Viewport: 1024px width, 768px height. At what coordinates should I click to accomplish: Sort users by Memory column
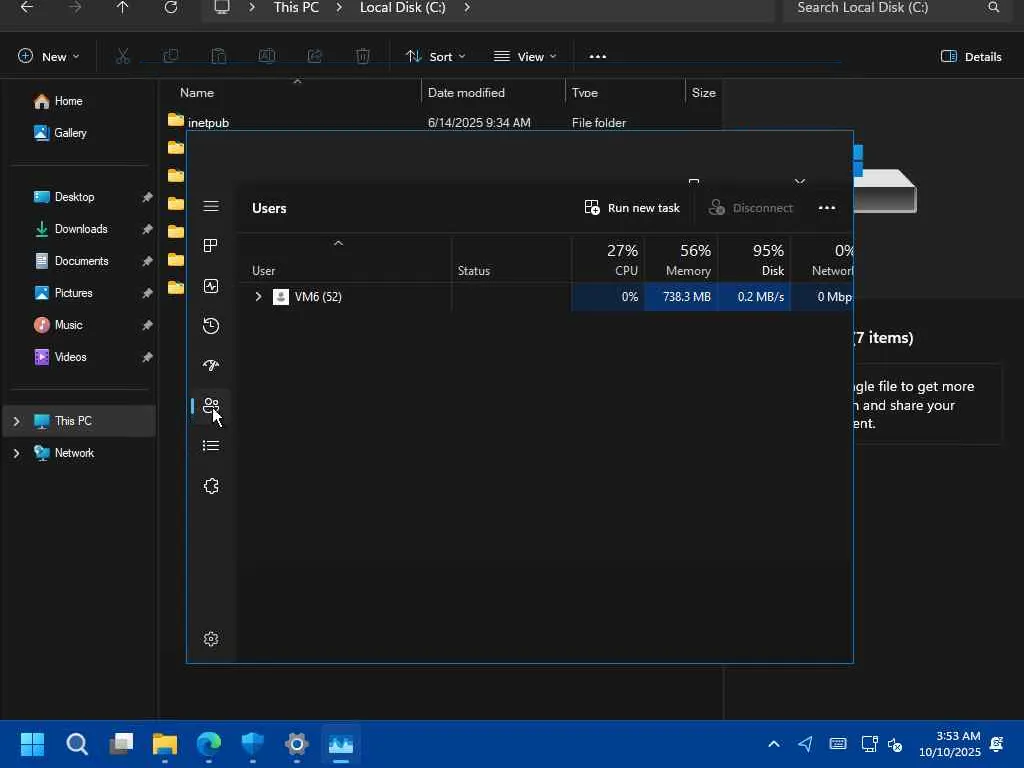(x=680, y=260)
